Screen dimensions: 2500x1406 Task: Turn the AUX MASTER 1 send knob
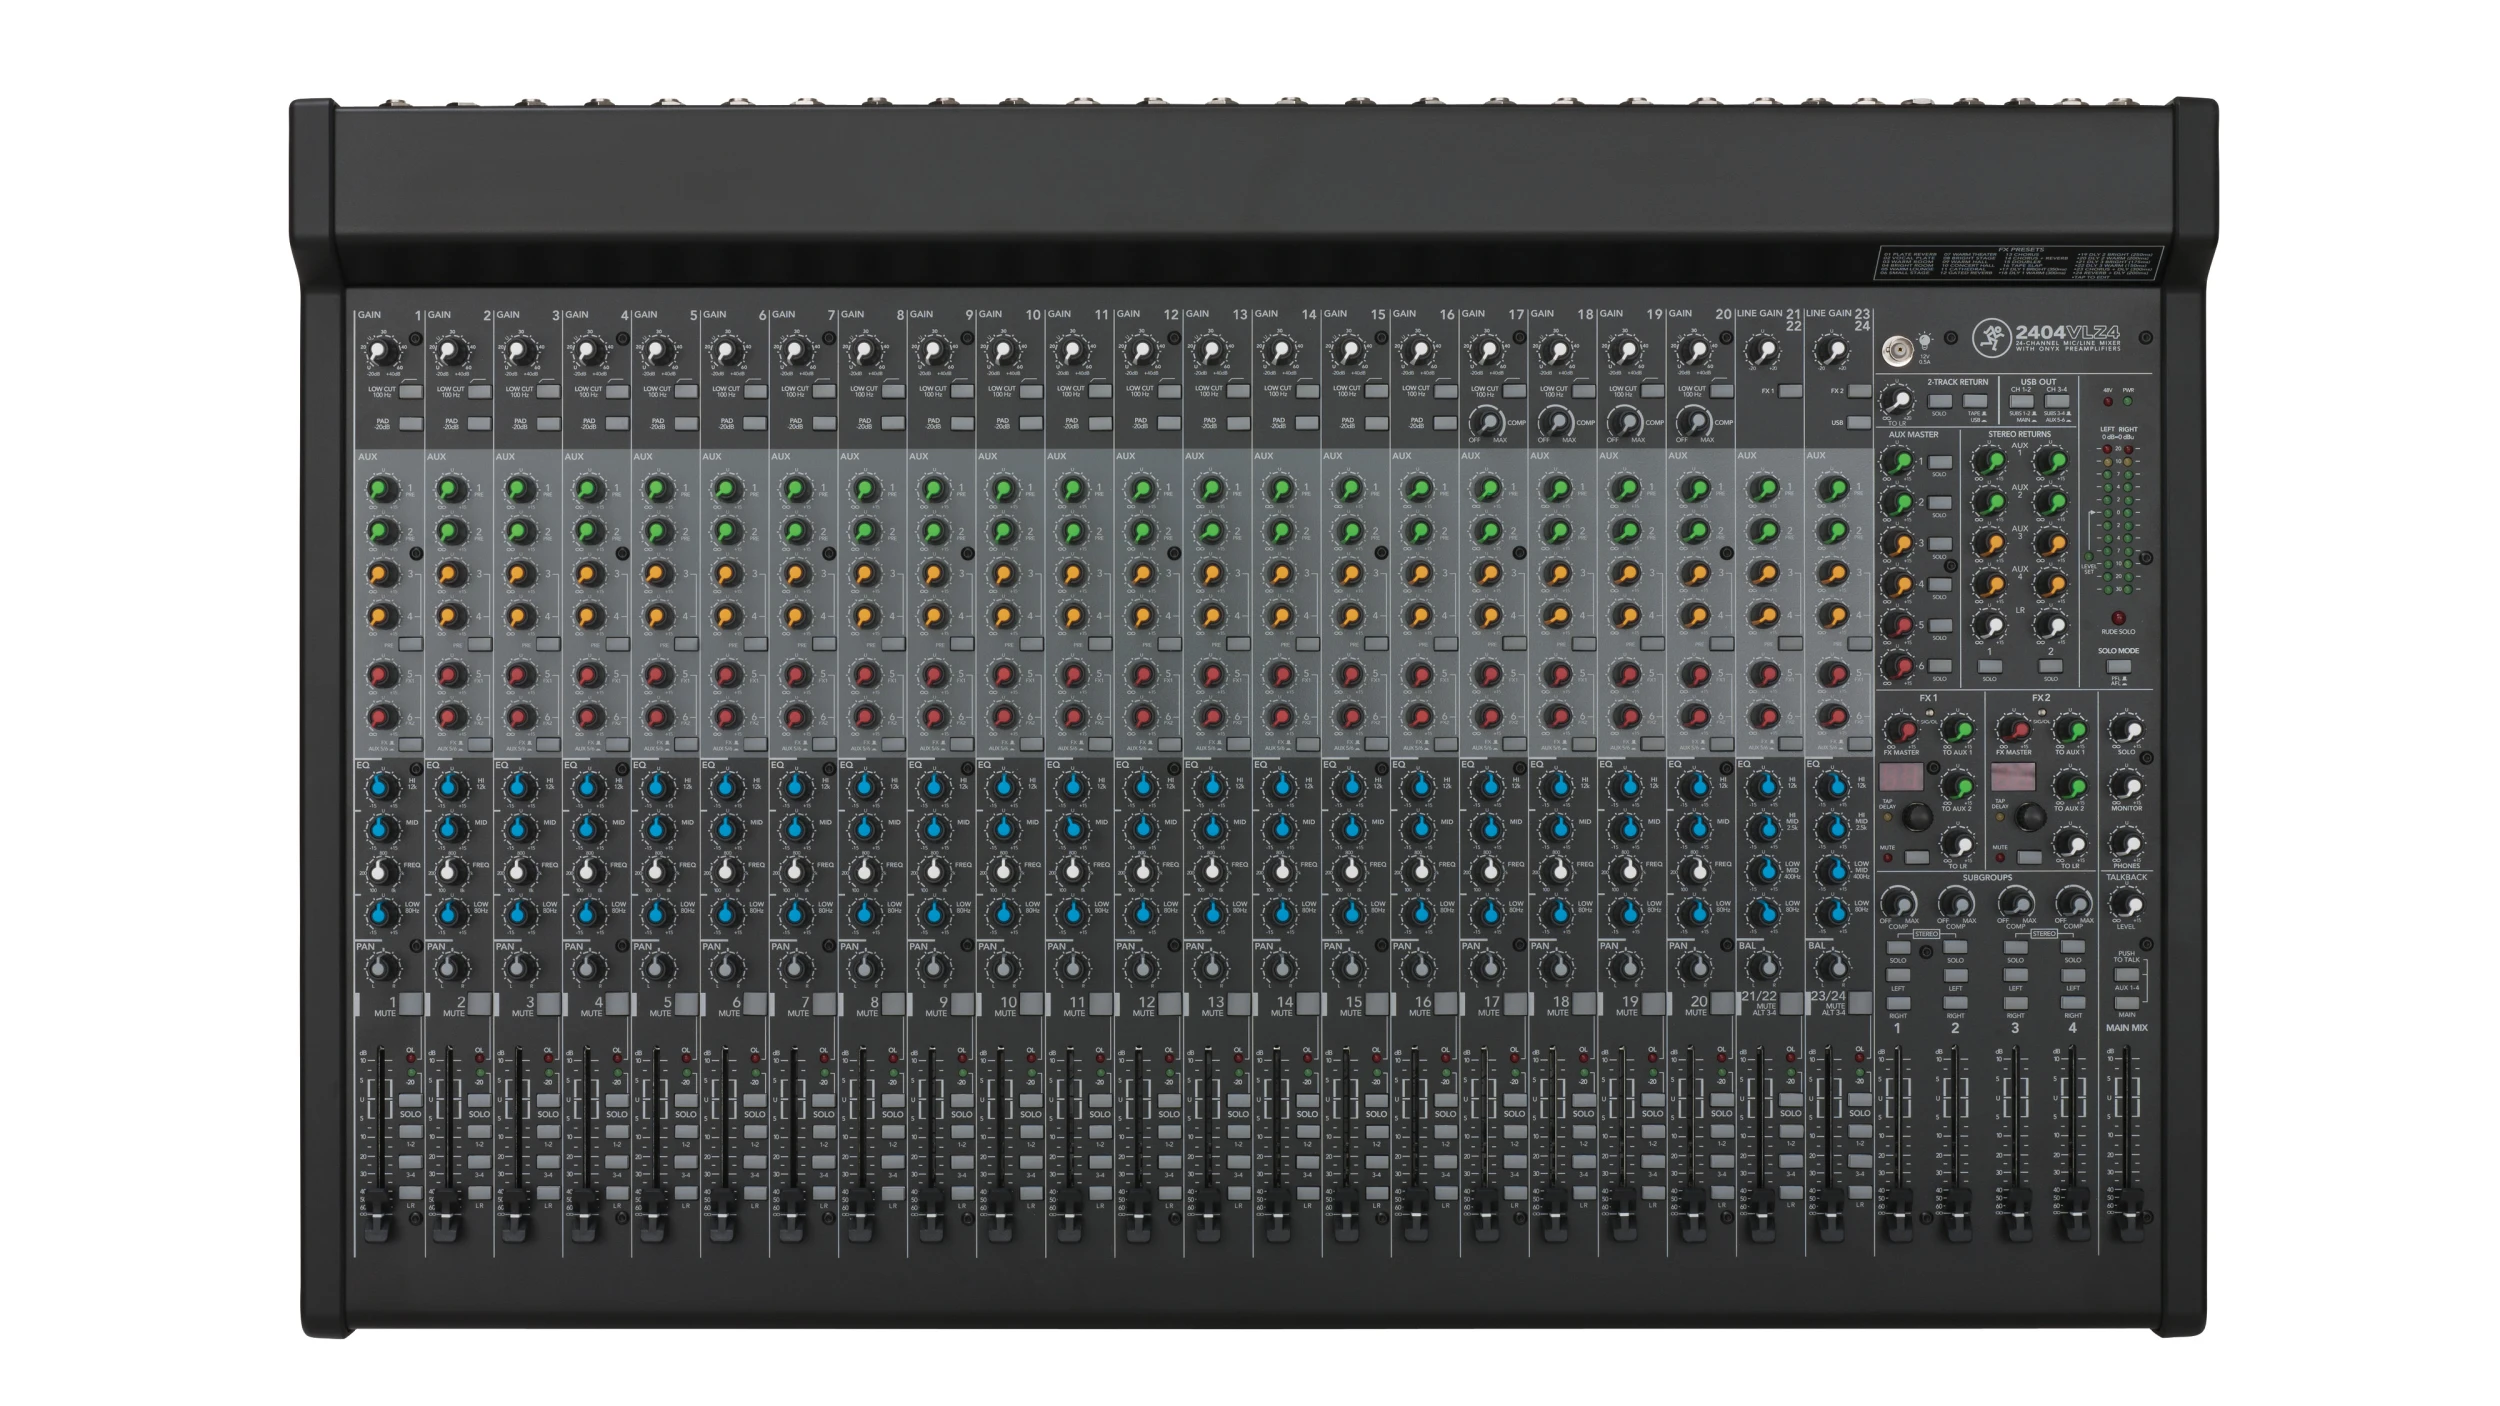click(x=1898, y=462)
